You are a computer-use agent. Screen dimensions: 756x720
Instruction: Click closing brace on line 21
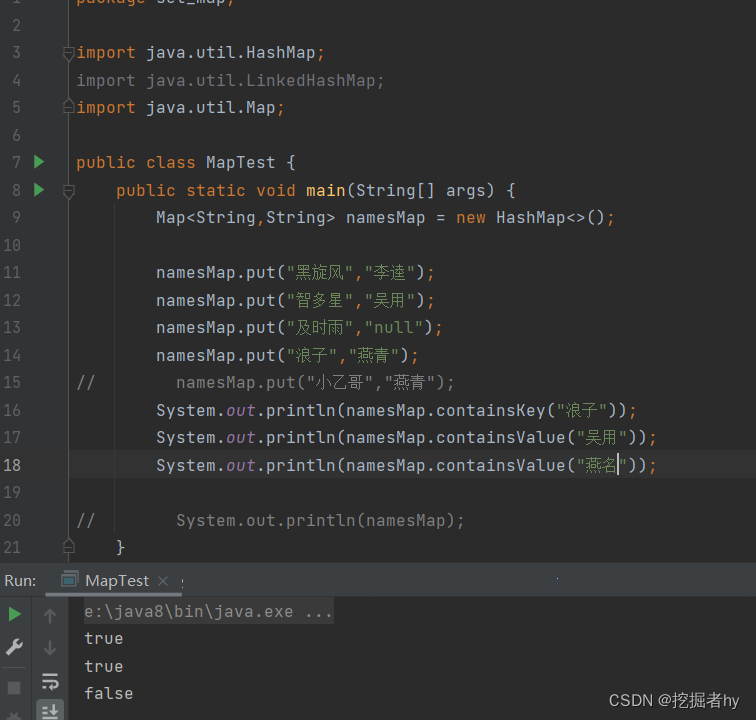[x=121, y=547]
